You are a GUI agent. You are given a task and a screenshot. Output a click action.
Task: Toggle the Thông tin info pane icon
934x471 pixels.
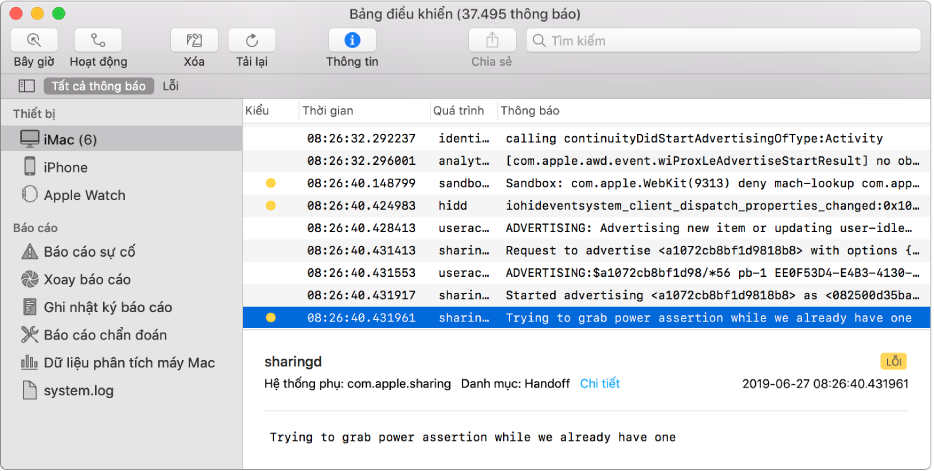352,40
